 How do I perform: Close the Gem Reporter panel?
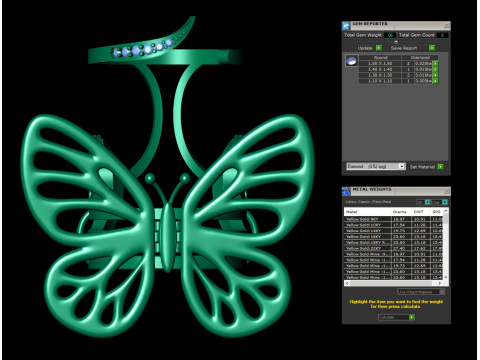[x=447, y=25]
